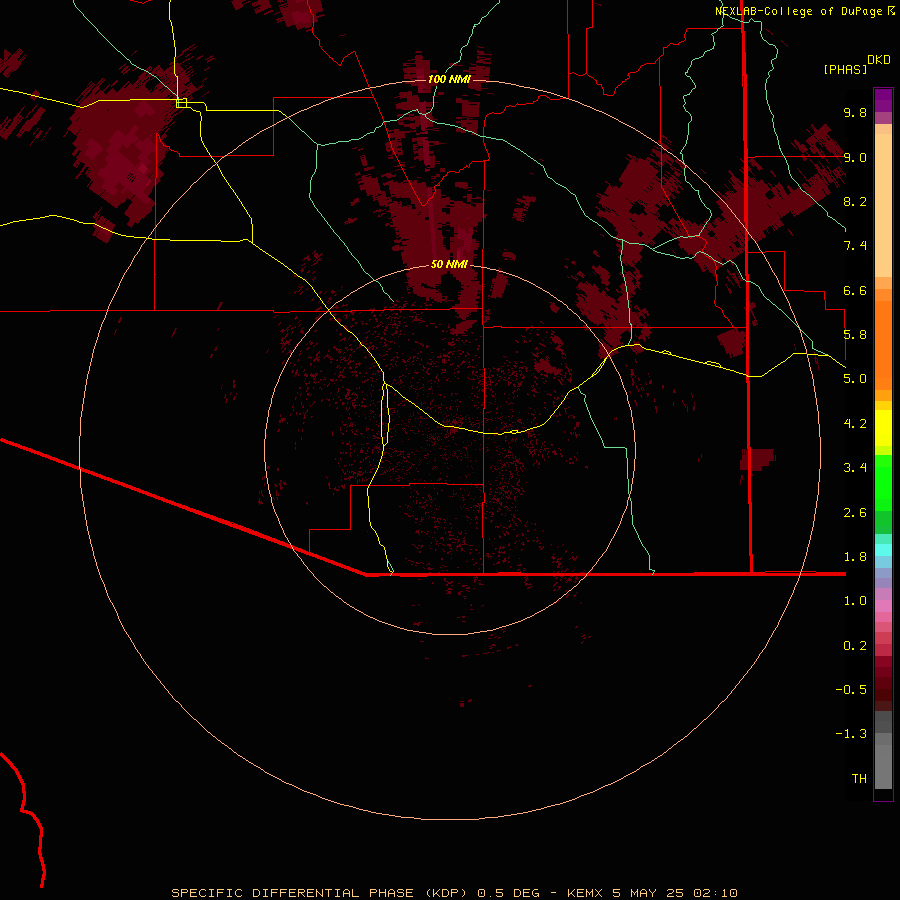This screenshot has width=900, height=900.
Task: Click the 0.2 value on the color scale
Action: (x=855, y=646)
